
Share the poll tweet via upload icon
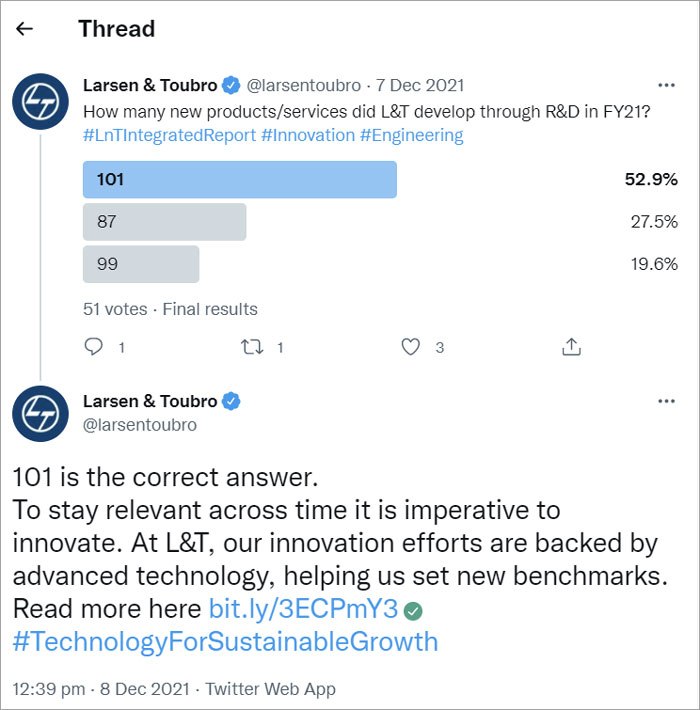tap(571, 347)
